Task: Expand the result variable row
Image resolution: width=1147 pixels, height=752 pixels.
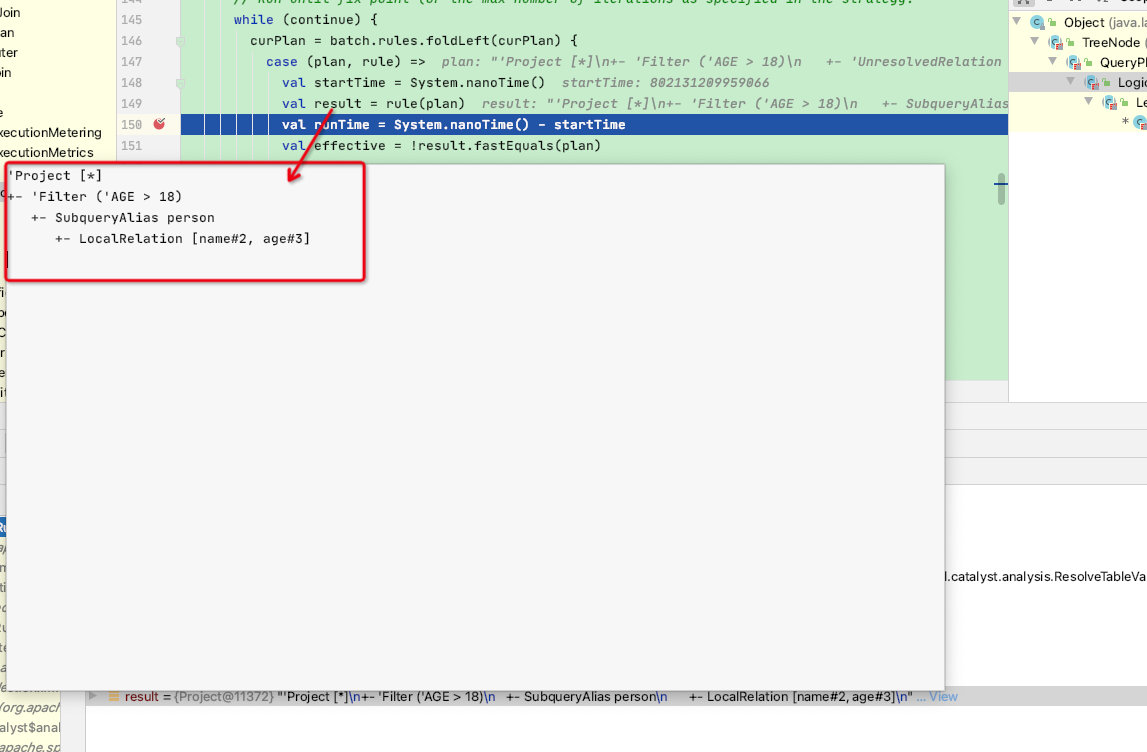Action: [93, 696]
